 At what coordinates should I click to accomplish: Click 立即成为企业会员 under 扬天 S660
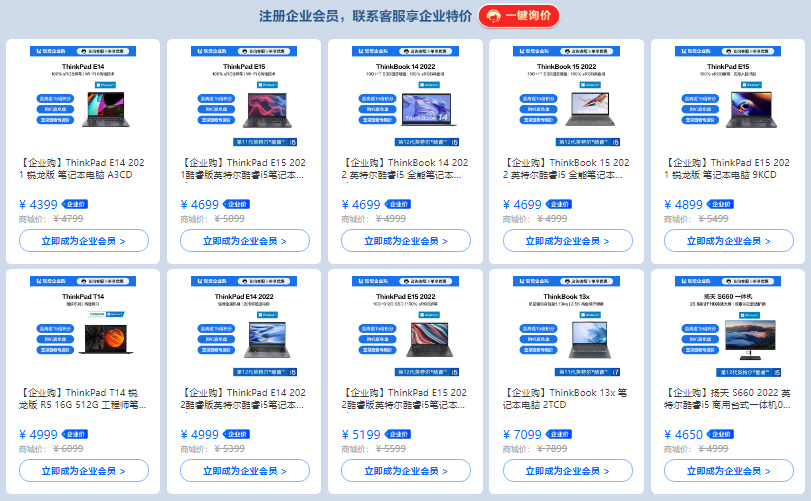(x=729, y=471)
